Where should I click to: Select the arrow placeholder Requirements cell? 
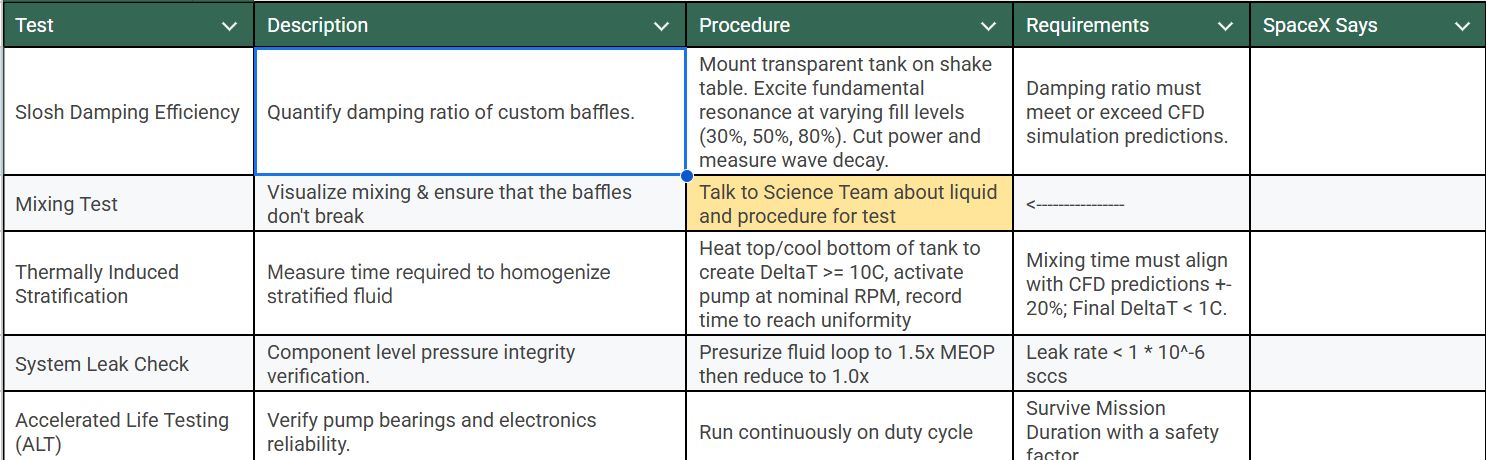pyautogui.click(x=1130, y=204)
